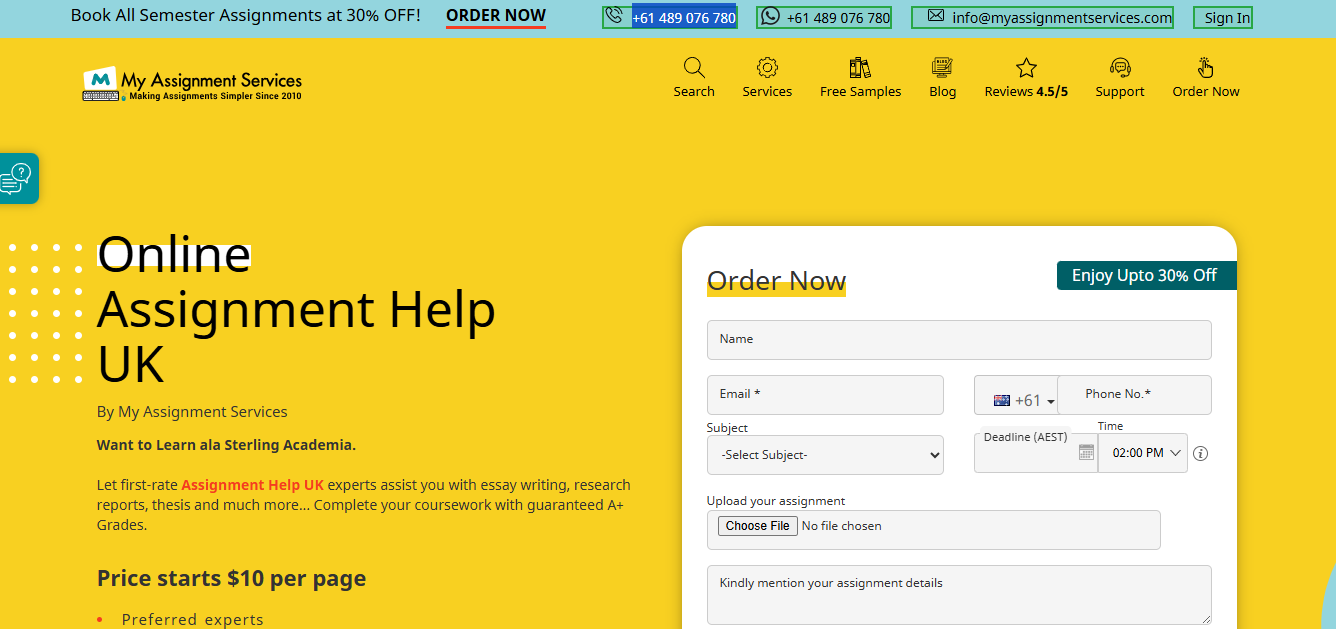1336x629 pixels.
Task: Click 'Online Assignment Help UK' heading
Action: pos(296,309)
